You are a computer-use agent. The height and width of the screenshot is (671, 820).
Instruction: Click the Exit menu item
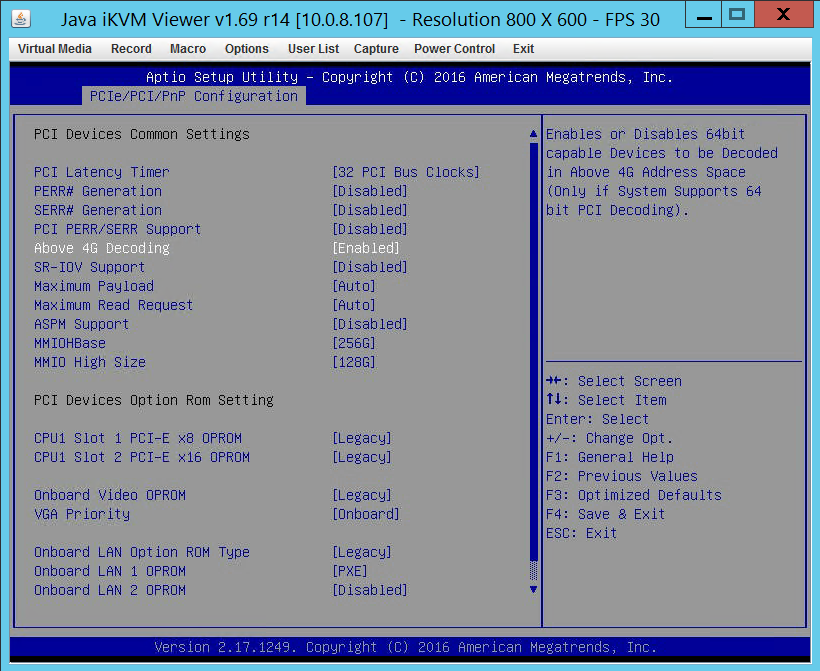point(523,48)
